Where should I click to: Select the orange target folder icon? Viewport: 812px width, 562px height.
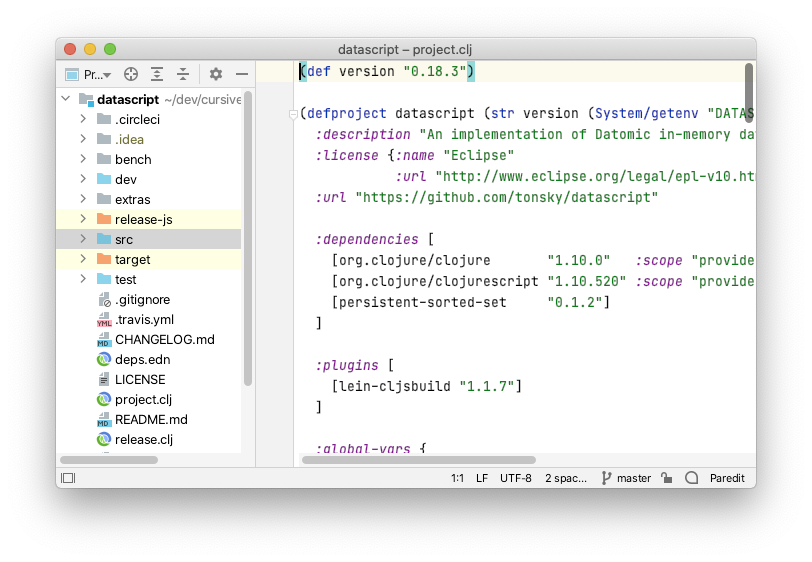(104, 259)
